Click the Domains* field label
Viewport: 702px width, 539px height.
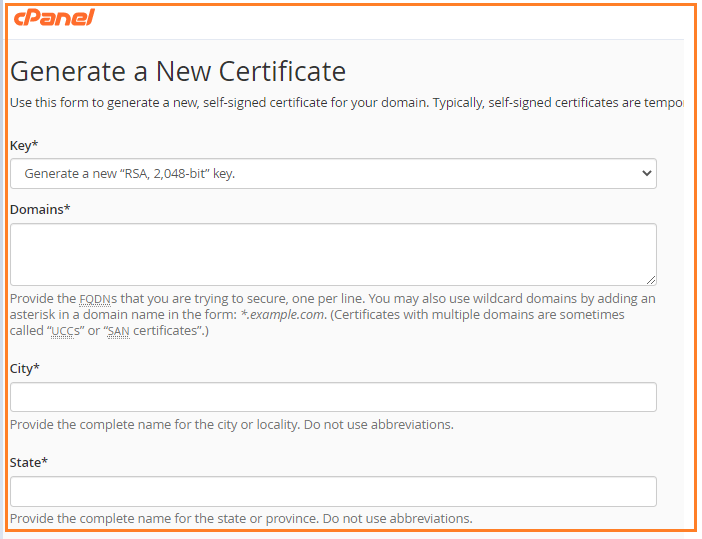coord(40,210)
